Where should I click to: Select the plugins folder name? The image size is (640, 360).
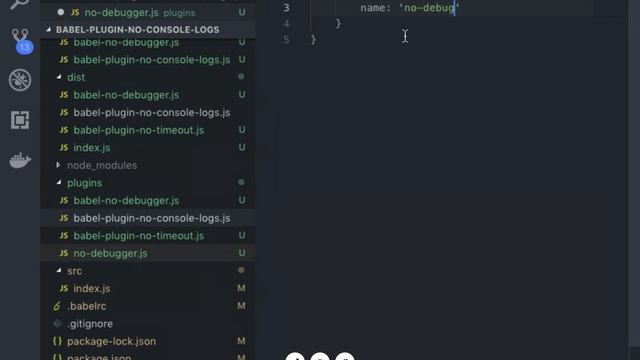pos(84,183)
